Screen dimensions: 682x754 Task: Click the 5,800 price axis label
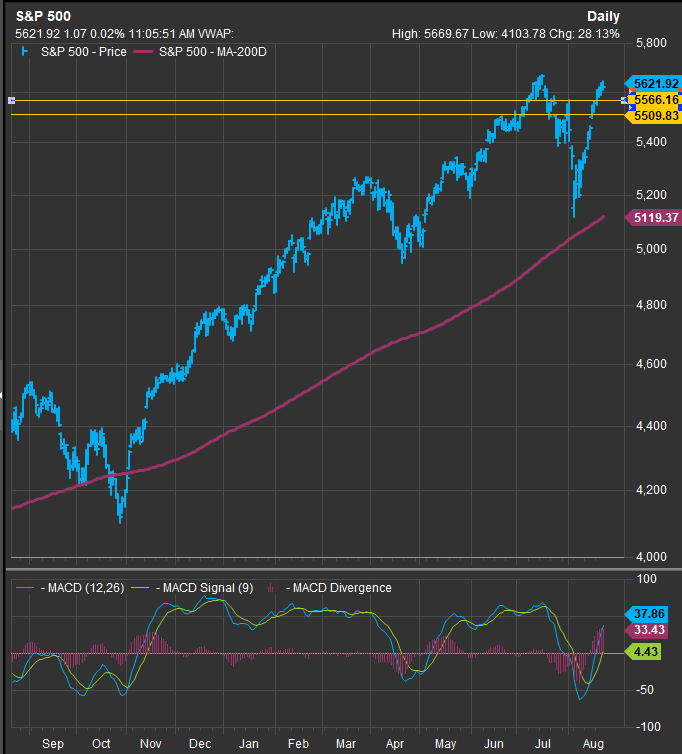[651, 43]
